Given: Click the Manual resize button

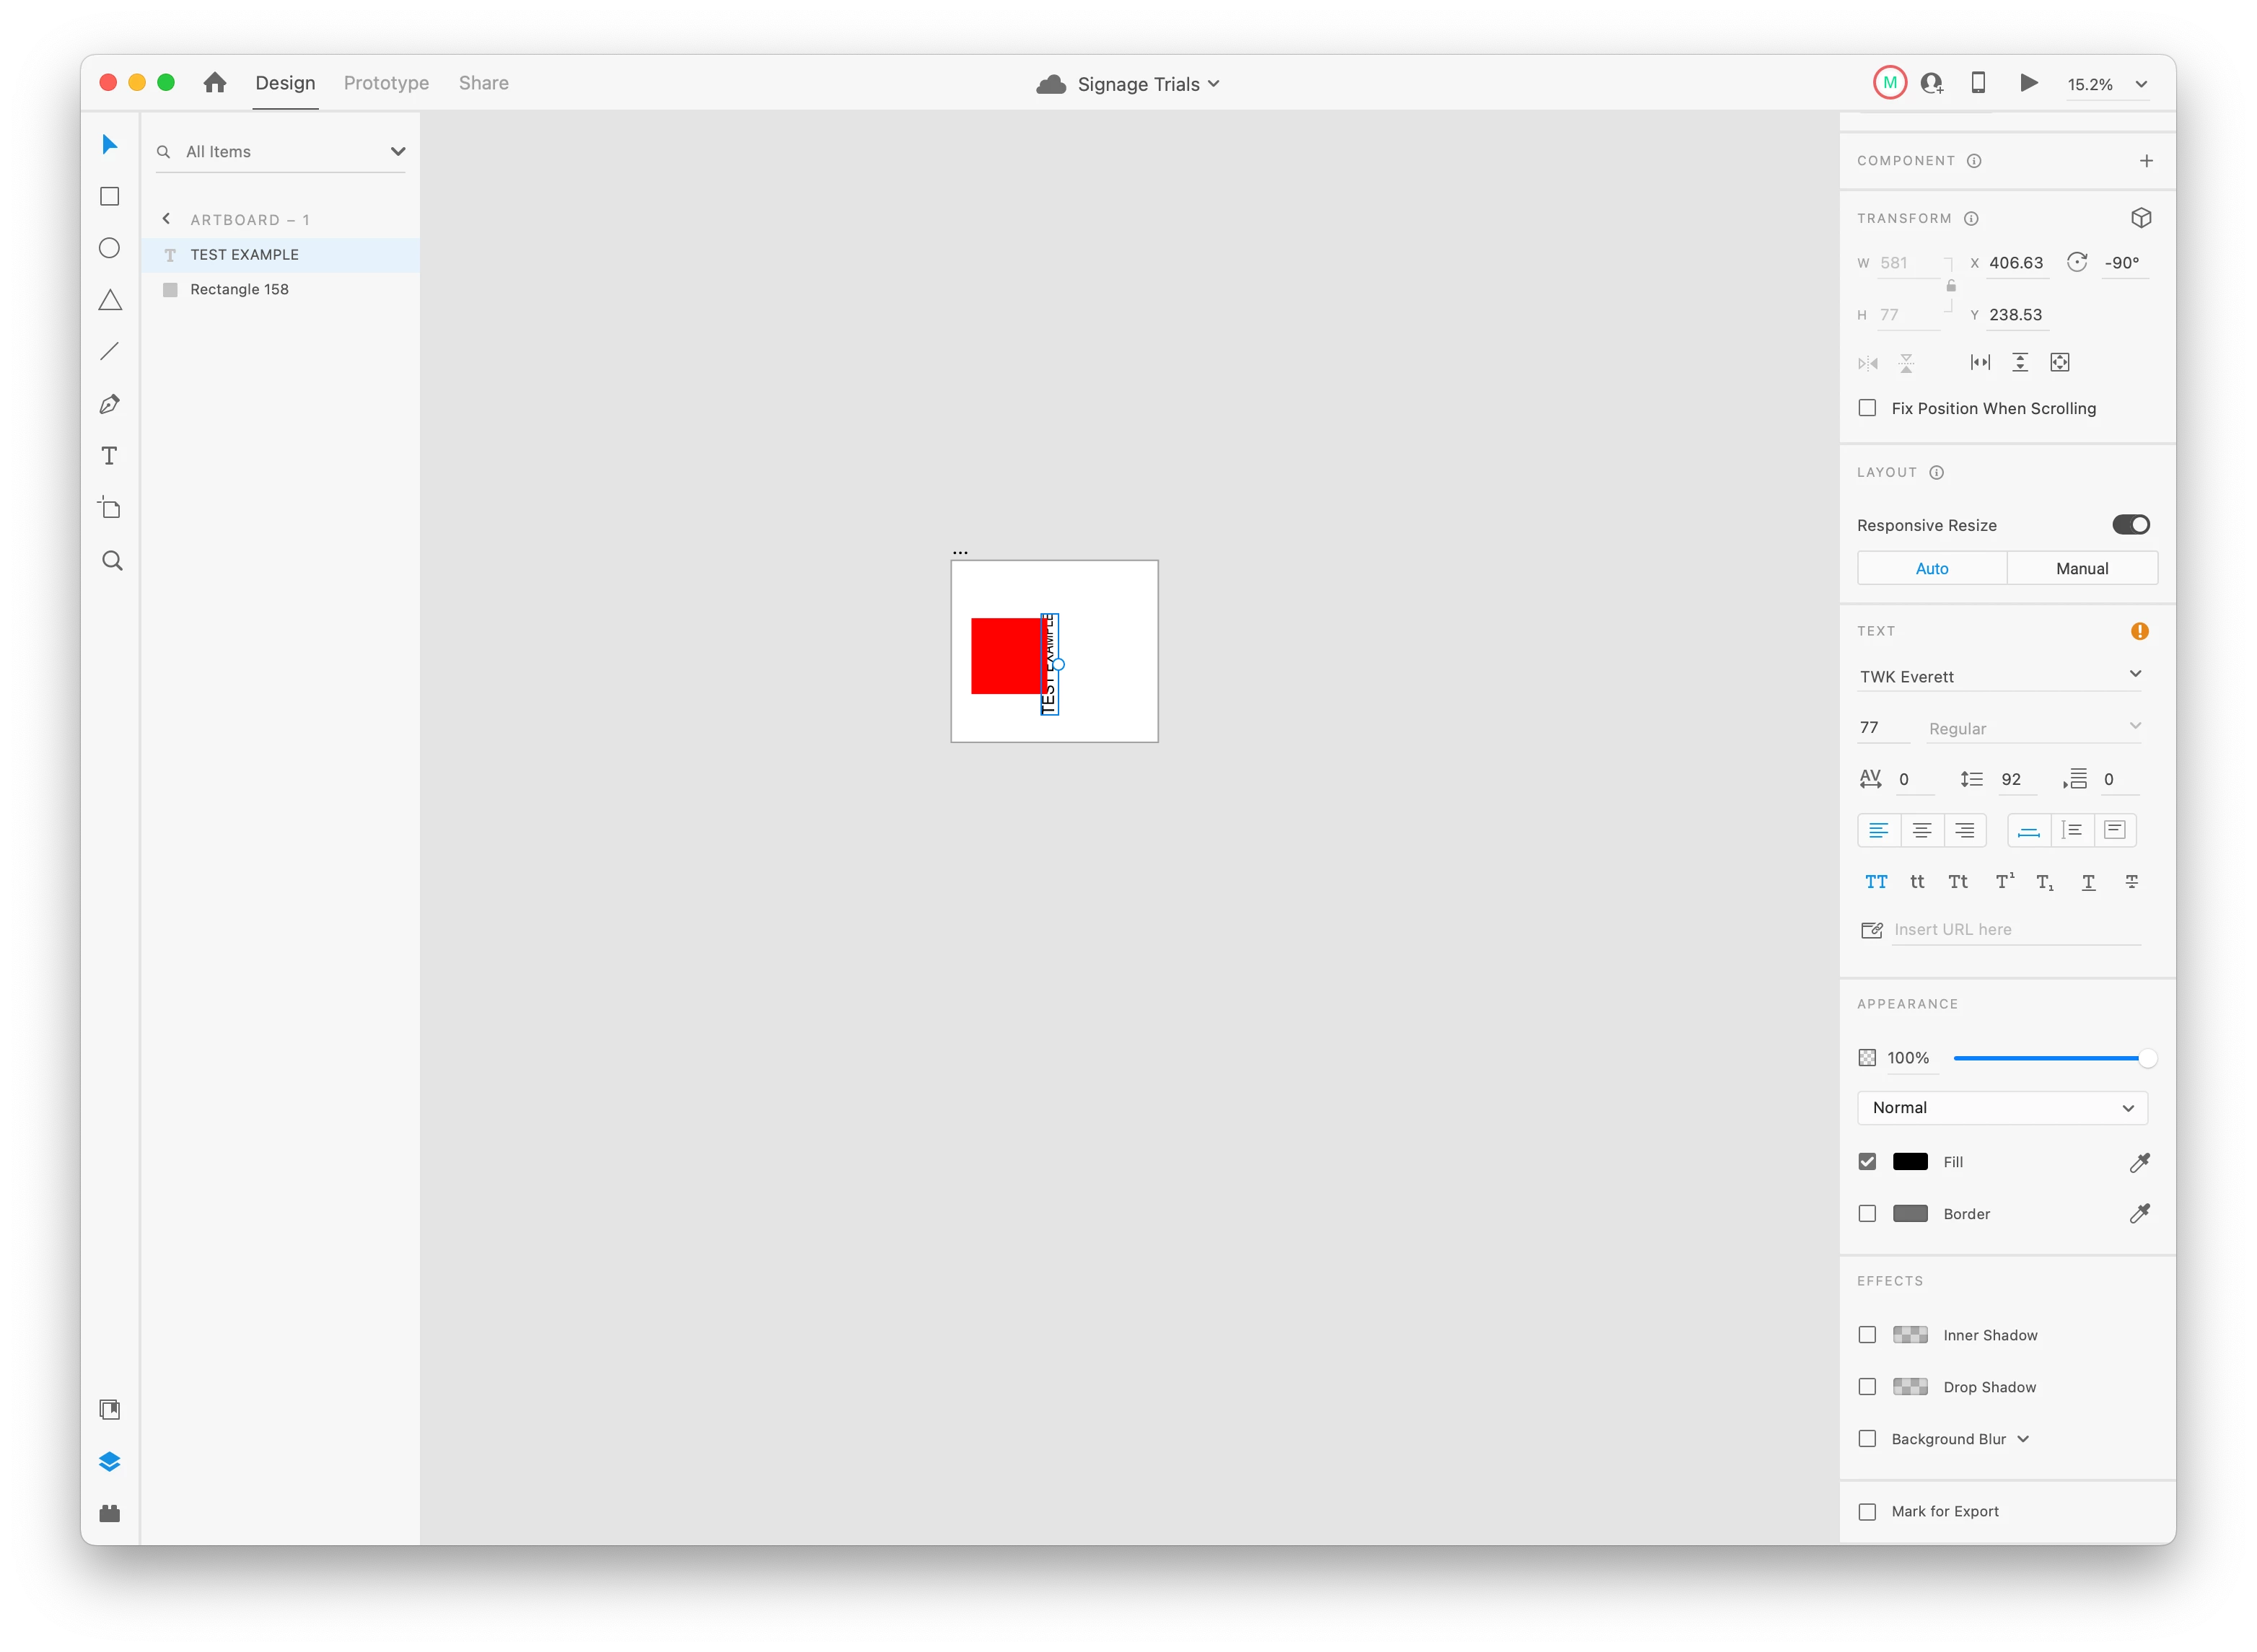Looking at the screenshot, I should [x=2082, y=568].
